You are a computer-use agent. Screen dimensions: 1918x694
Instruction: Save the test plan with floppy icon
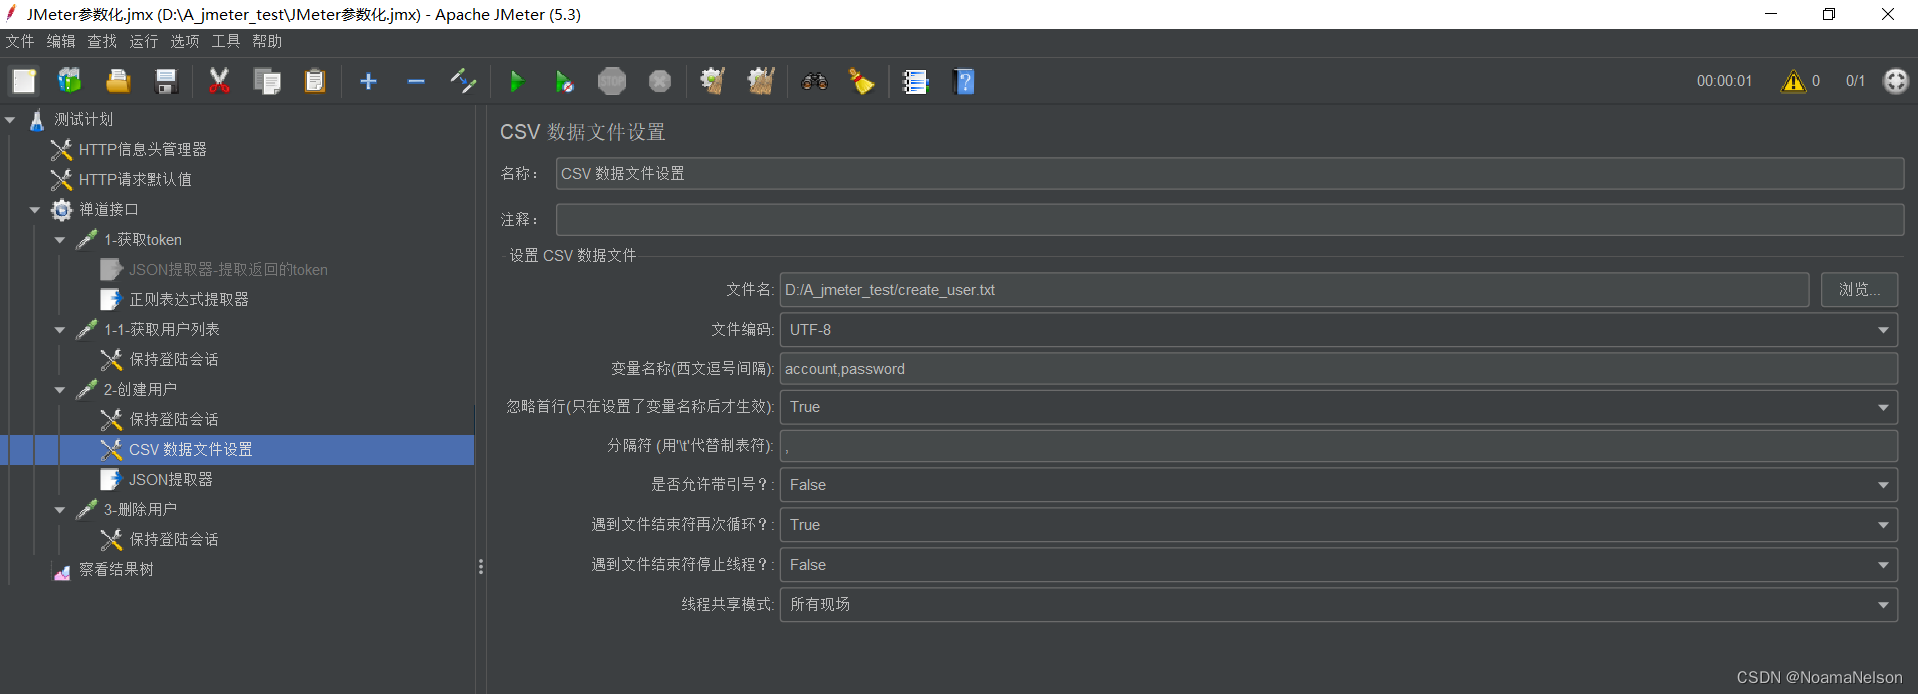166,81
